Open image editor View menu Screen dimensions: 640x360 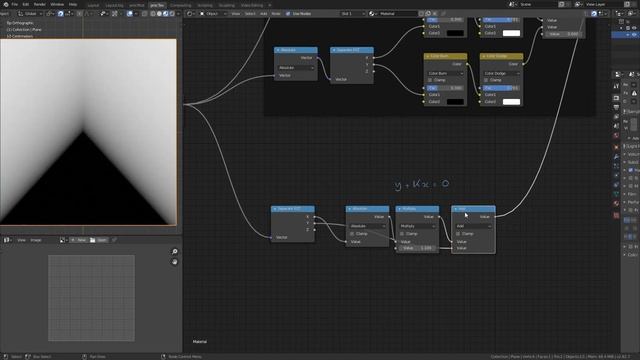pos(21,240)
